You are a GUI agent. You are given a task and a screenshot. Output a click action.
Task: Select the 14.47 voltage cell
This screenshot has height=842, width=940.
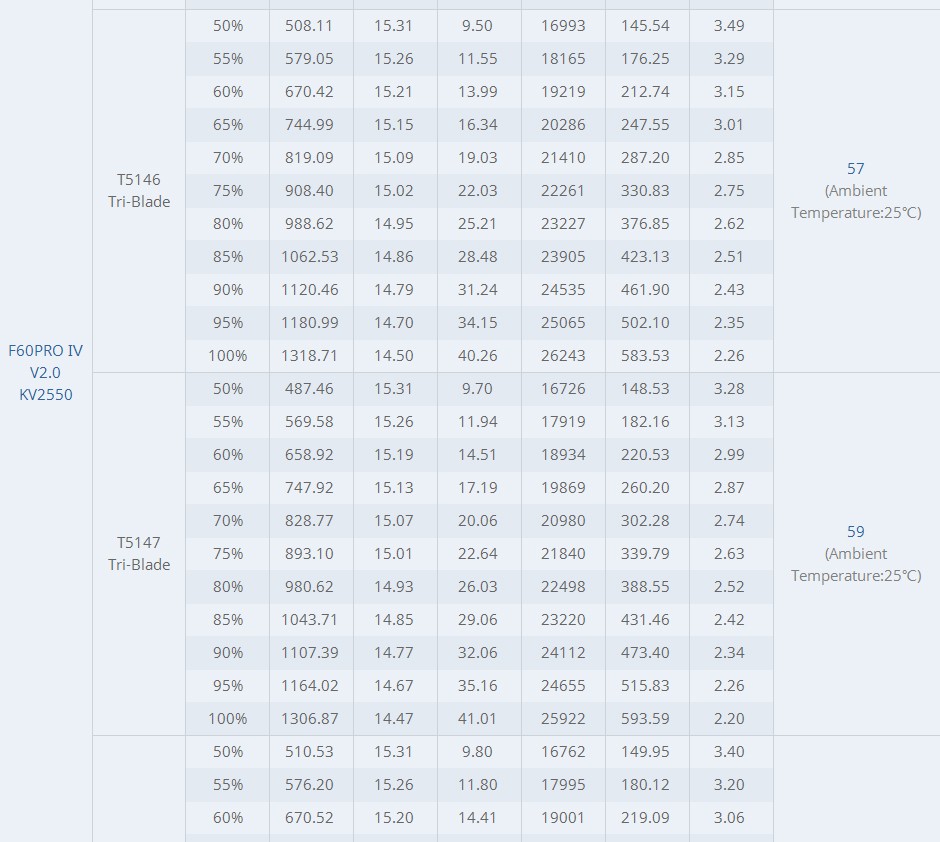point(394,719)
